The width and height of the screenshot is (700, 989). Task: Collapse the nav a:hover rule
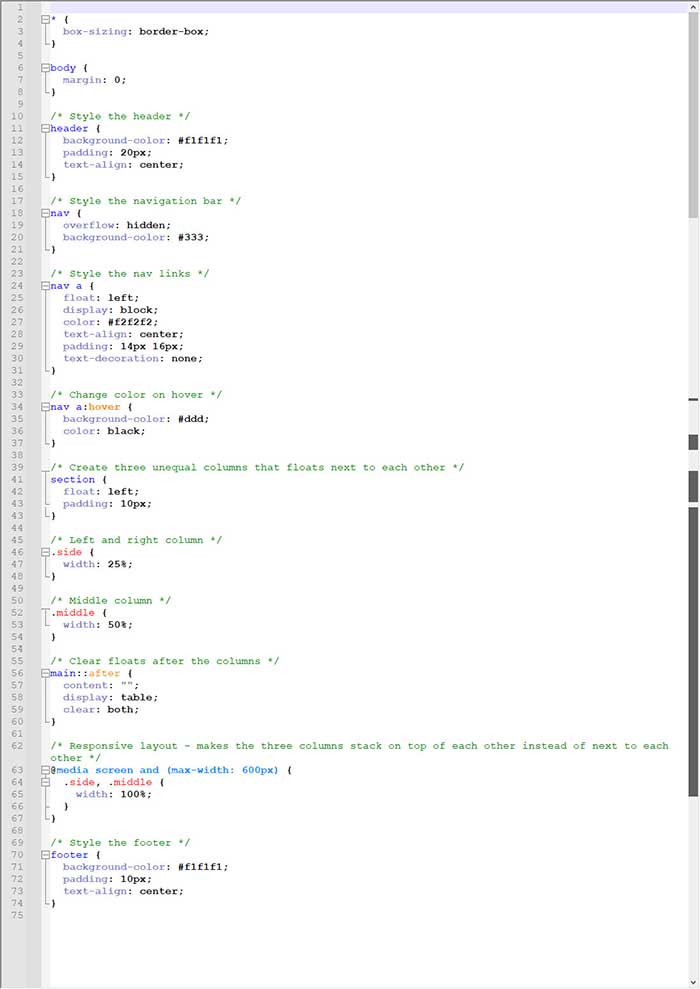[x=45, y=407]
